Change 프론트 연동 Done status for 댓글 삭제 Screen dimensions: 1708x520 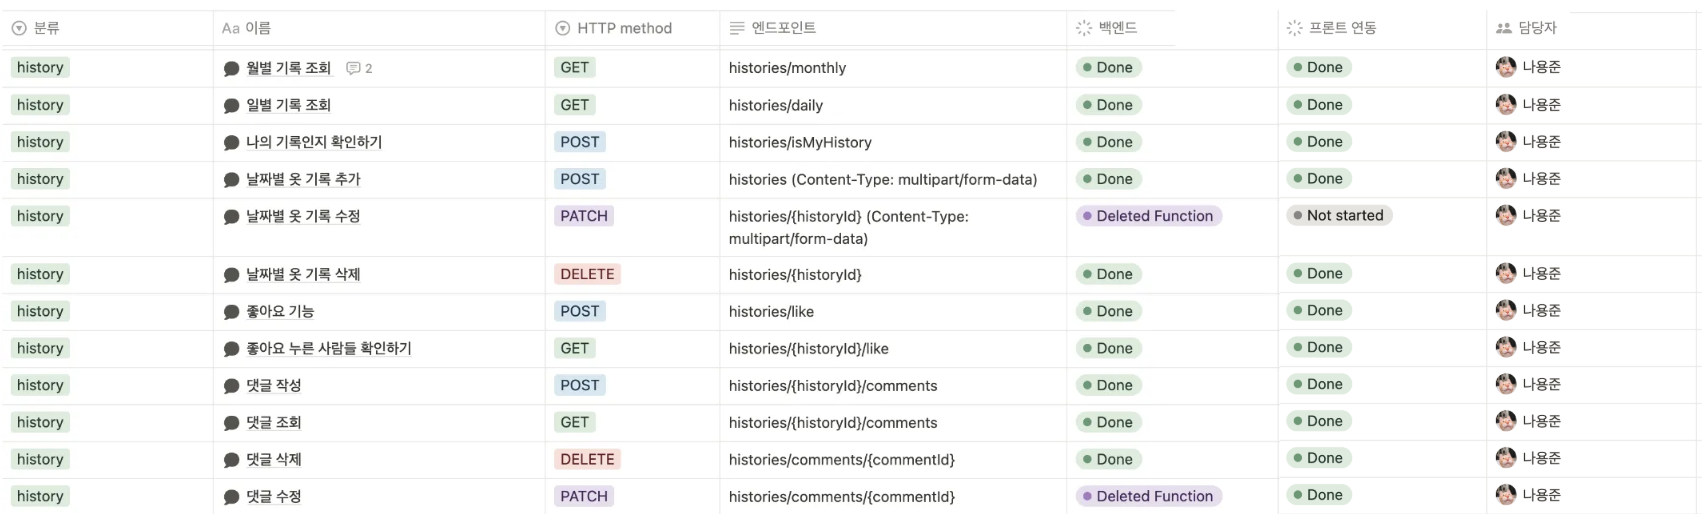pos(1319,458)
